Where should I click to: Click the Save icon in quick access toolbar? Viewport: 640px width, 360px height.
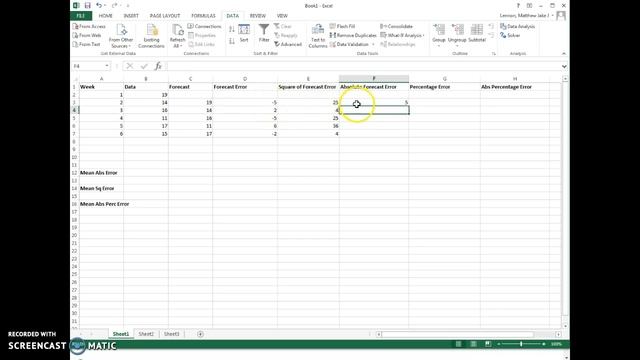coord(87,6)
